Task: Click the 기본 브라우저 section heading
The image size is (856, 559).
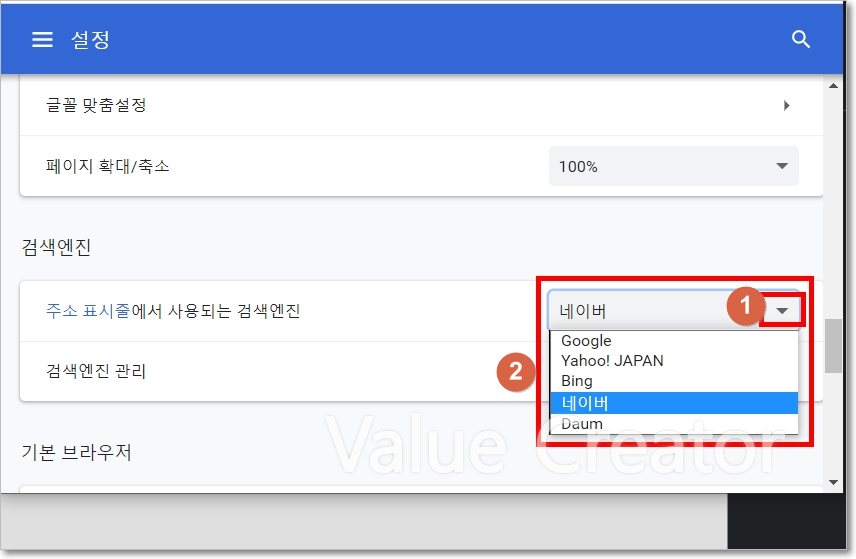Action: [x=76, y=452]
